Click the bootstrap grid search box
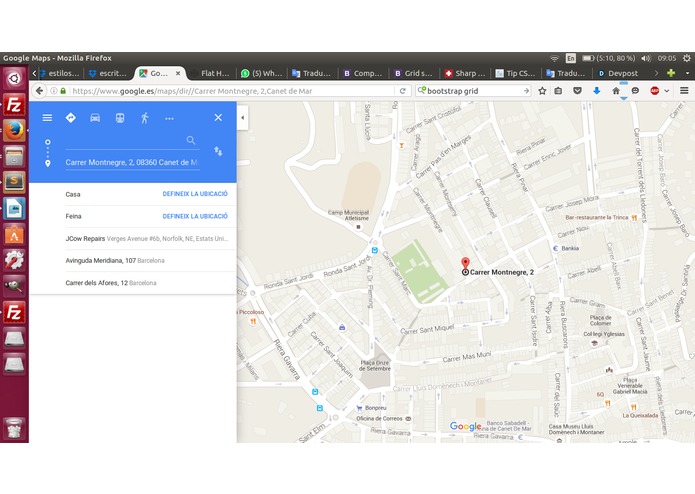Image resolution: width=695 pixels, height=494 pixels. point(473,91)
